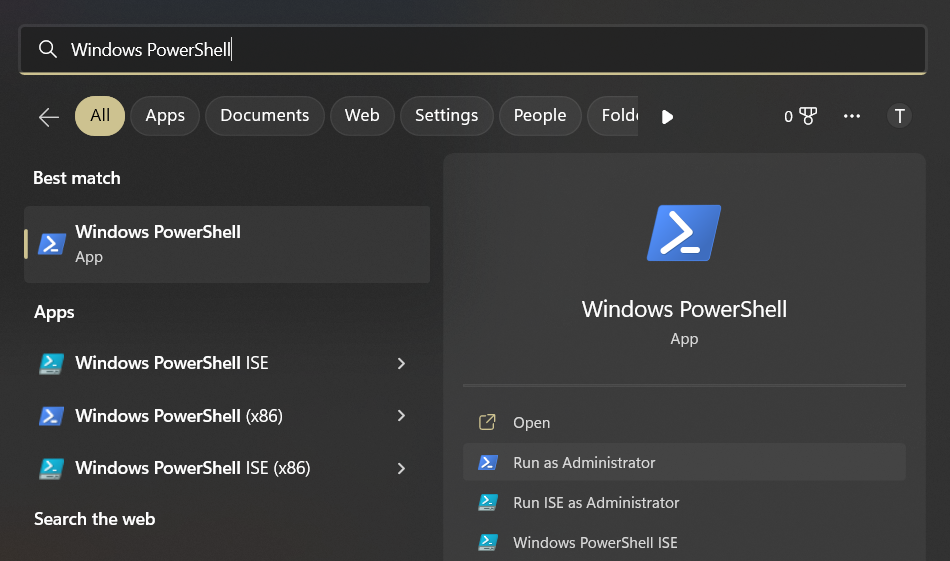Click the Windows PowerShell ISE icon in Apps
Viewport: 950px width, 561px height.
52,363
